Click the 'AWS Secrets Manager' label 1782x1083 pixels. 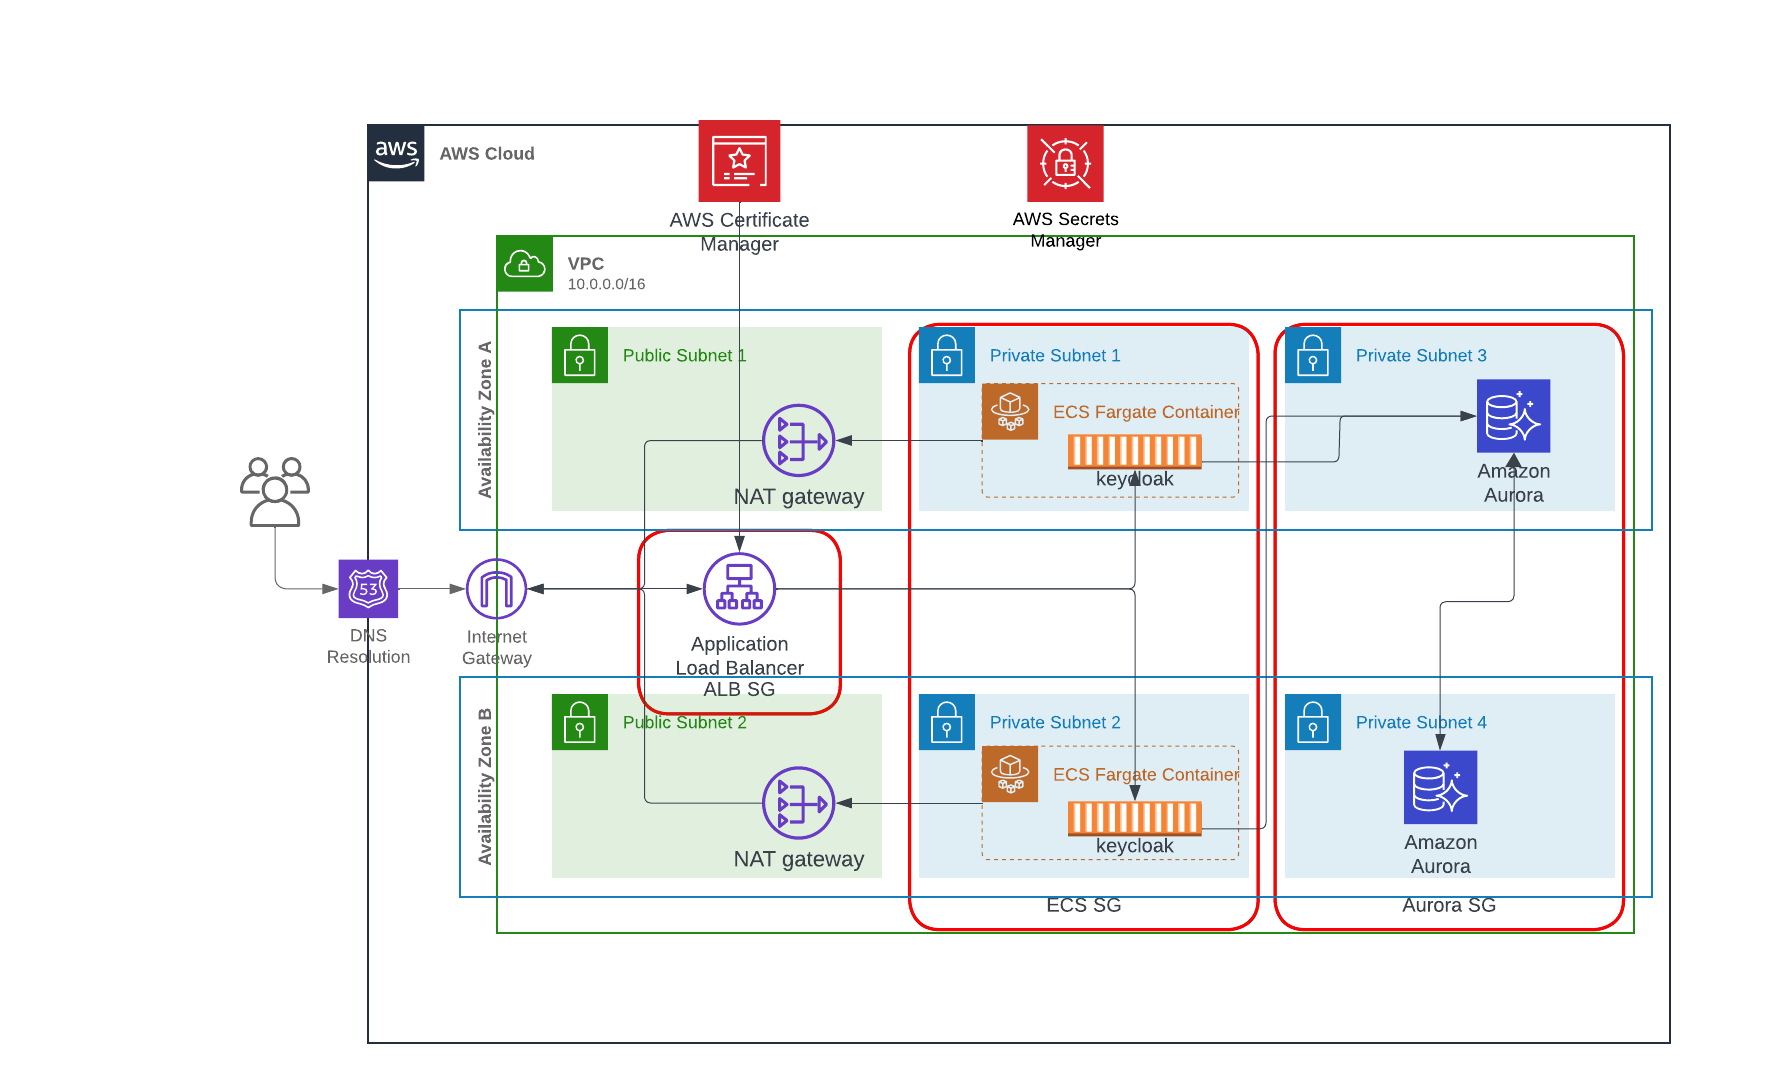click(1065, 230)
